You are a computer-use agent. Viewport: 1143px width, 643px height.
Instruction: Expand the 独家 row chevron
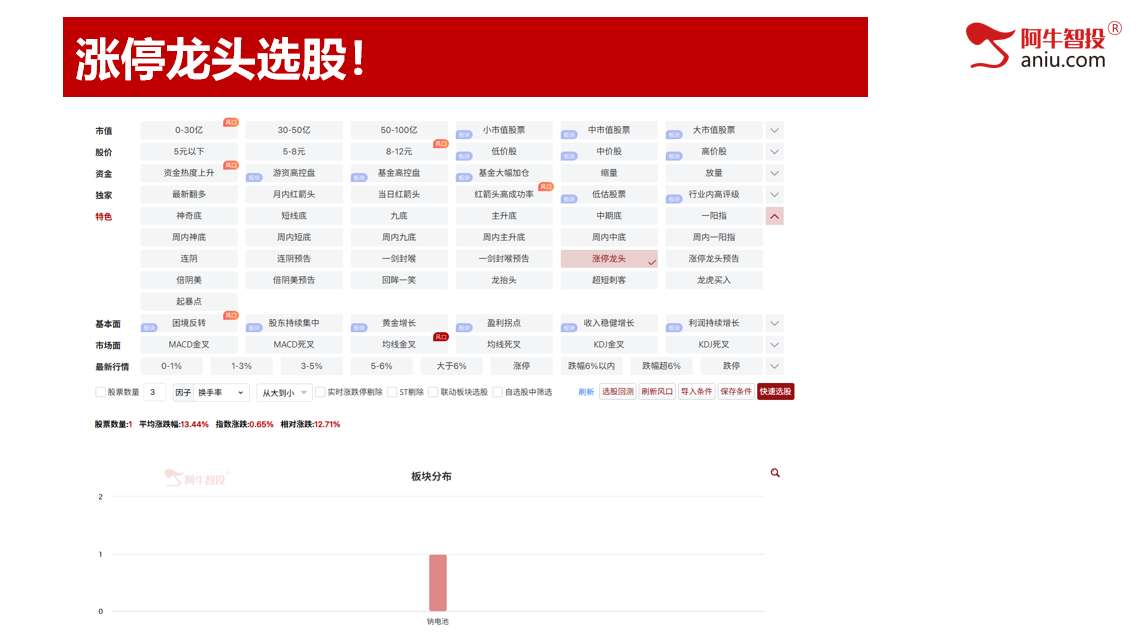pyautogui.click(x=774, y=195)
